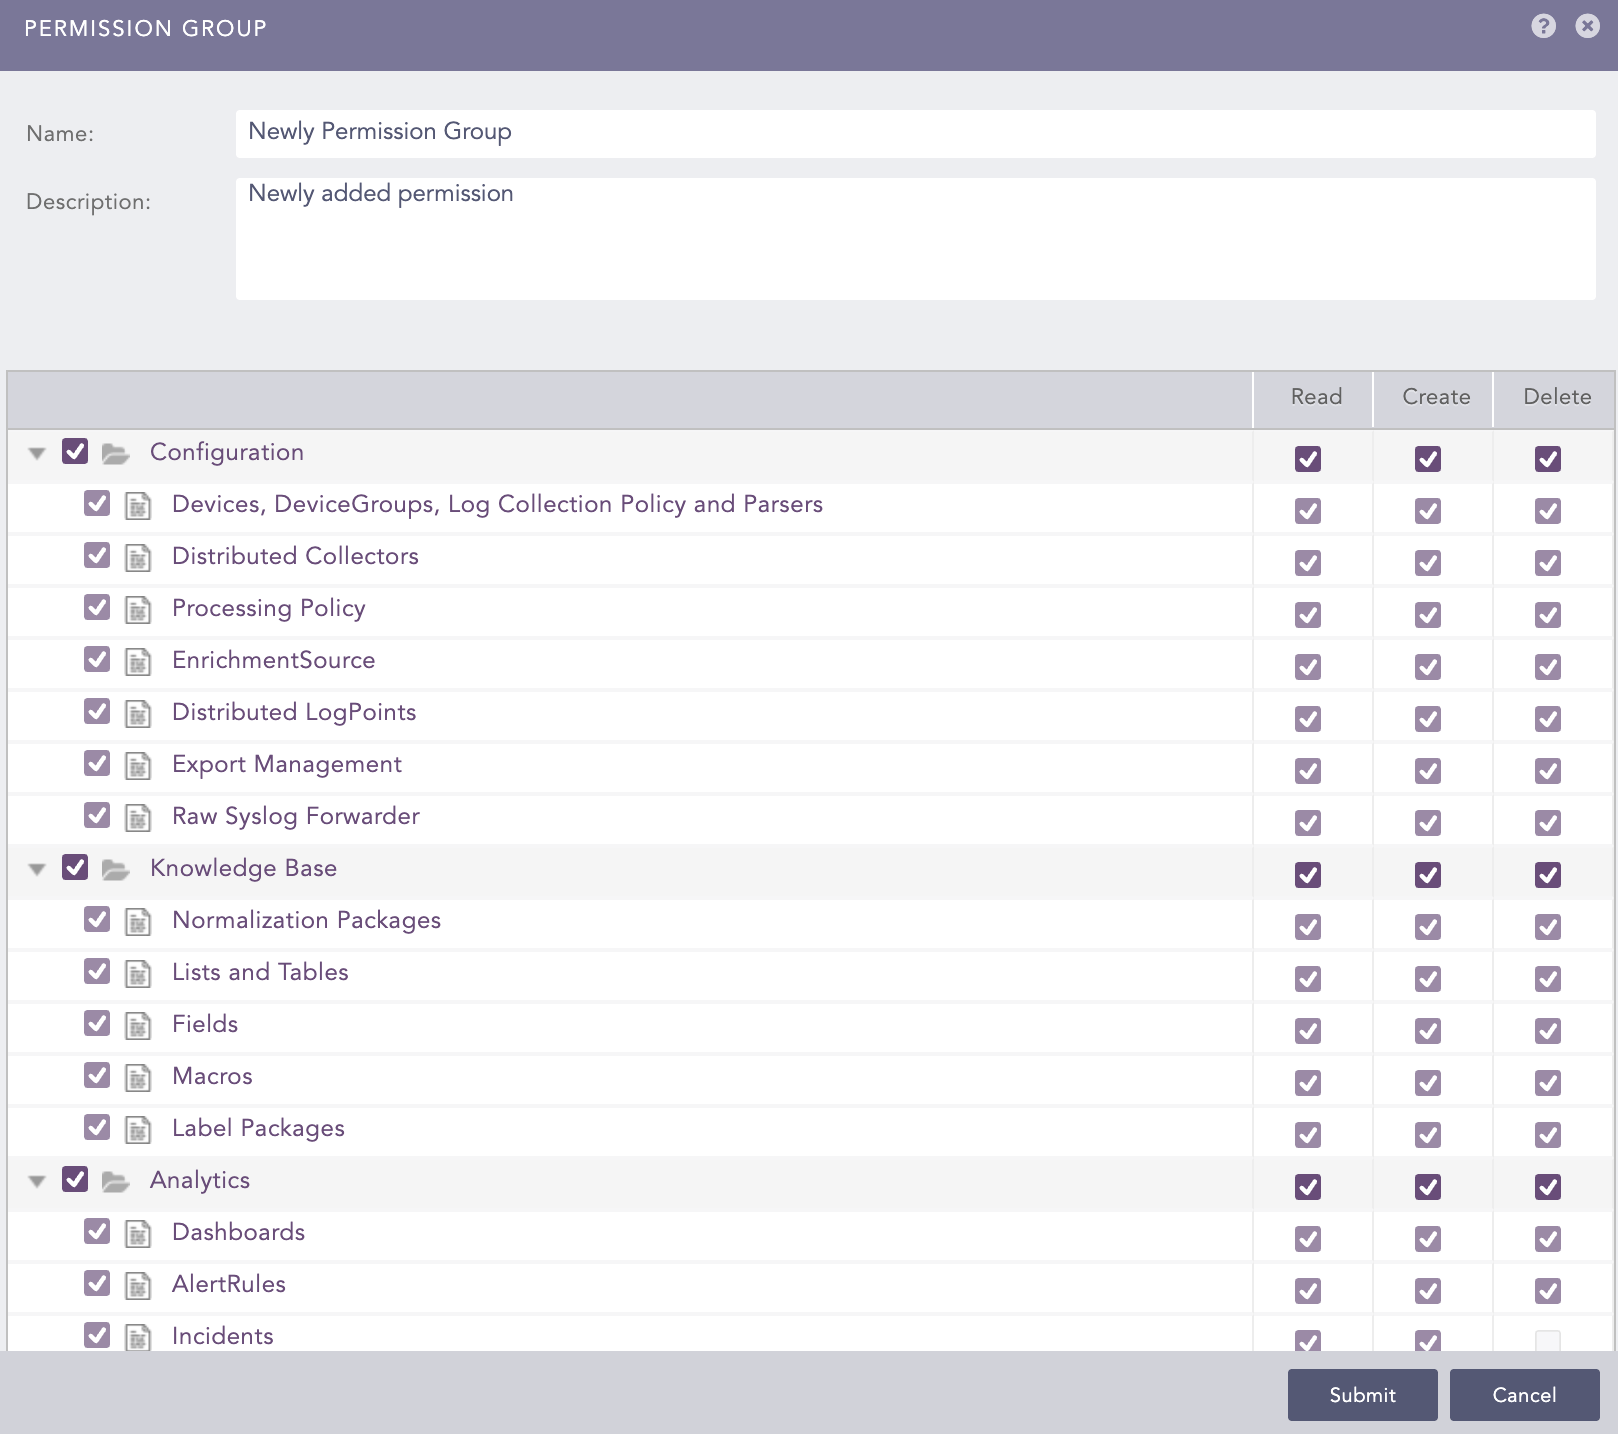Select the Lists and Tables item
The image size is (1618, 1434).
click(x=260, y=972)
